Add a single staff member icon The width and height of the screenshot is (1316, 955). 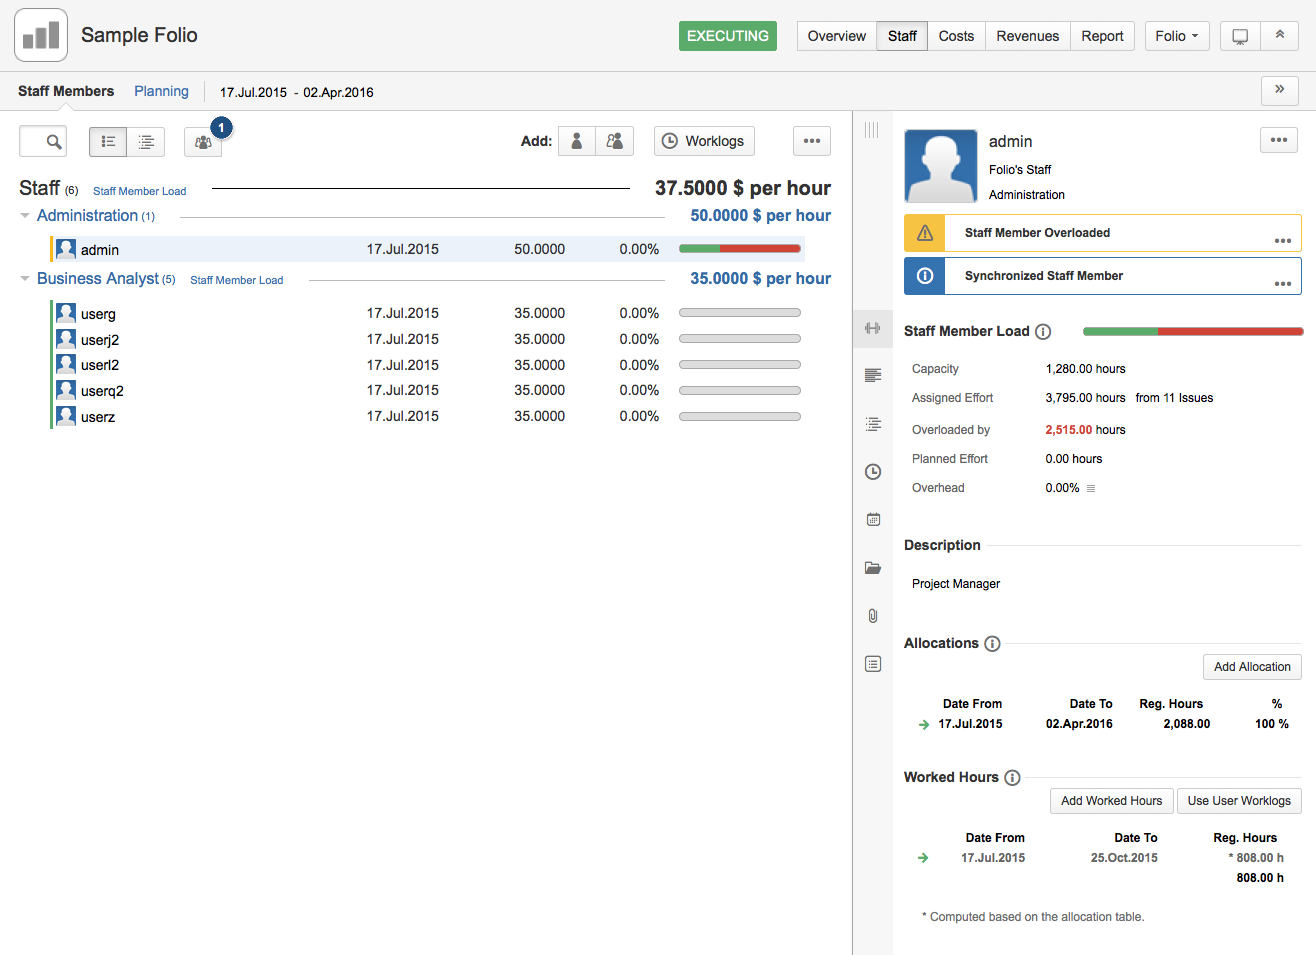[x=577, y=142]
